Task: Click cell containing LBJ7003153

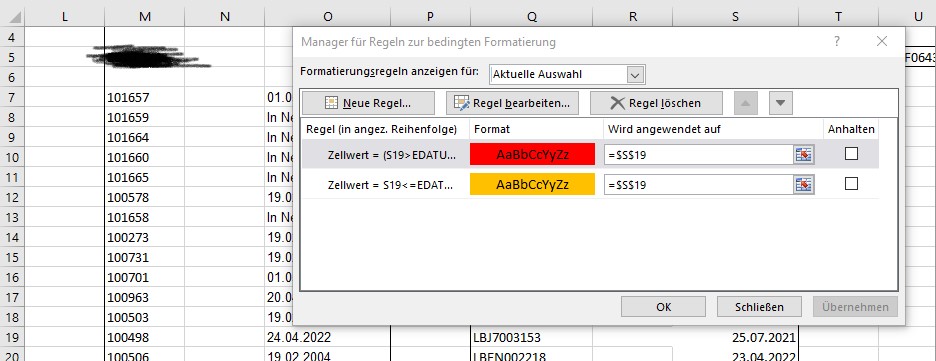Action: point(532,337)
